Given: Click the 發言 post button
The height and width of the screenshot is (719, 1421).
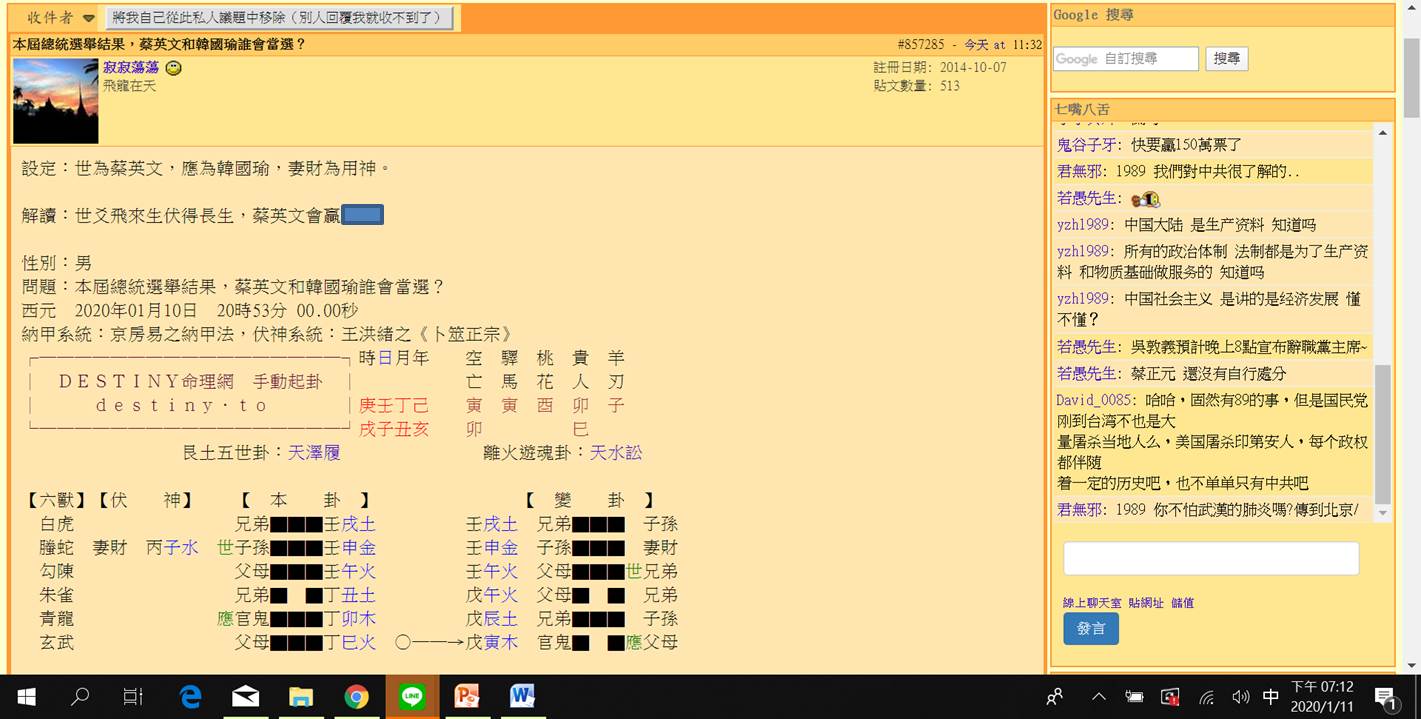Looking at the screenshot, I should [x=1091, y=630].
